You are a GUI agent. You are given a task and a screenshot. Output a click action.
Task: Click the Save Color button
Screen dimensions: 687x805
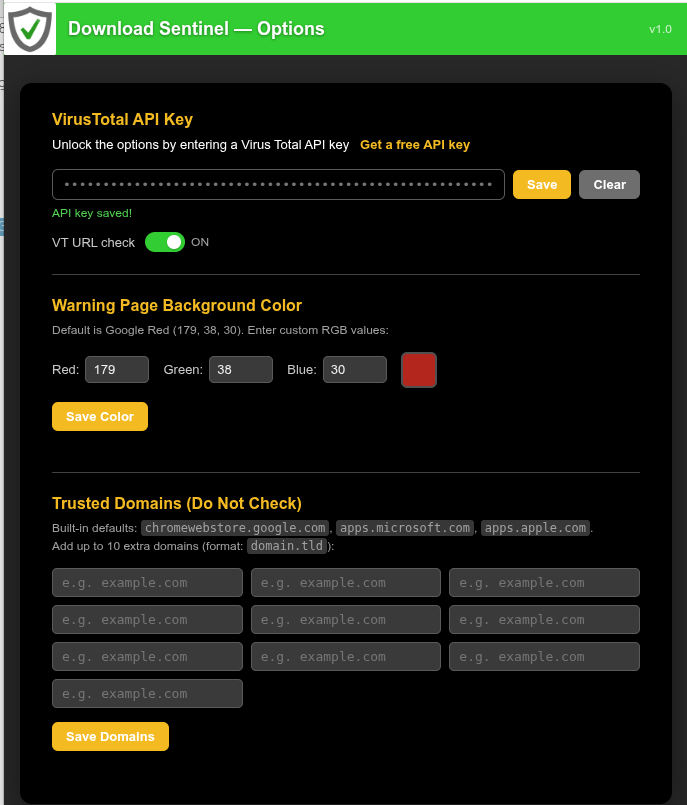click(x=100, y=416)
